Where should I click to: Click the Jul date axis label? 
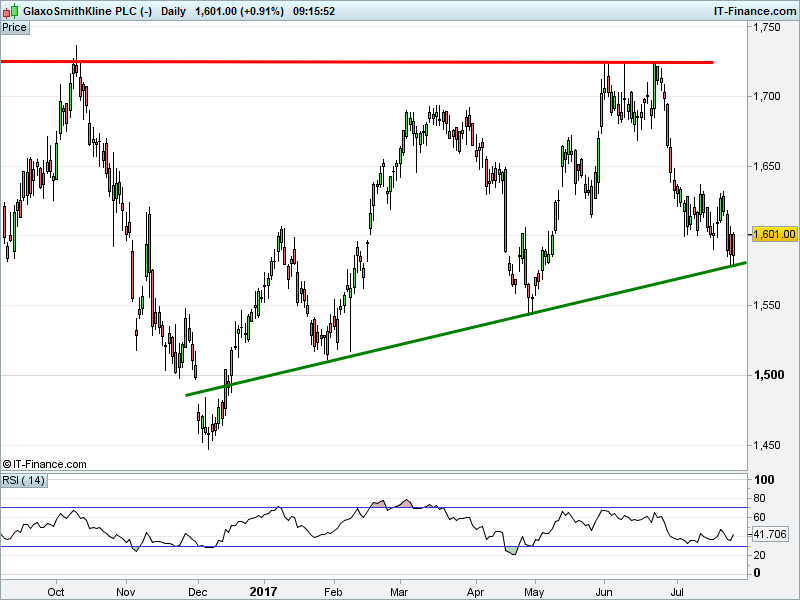677,592
